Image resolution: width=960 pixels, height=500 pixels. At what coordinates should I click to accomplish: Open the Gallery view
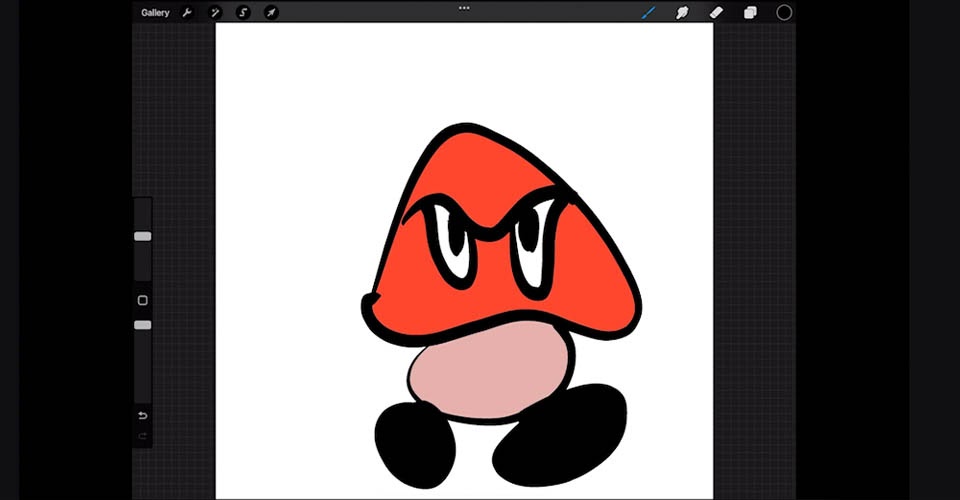tap(155, 12)
